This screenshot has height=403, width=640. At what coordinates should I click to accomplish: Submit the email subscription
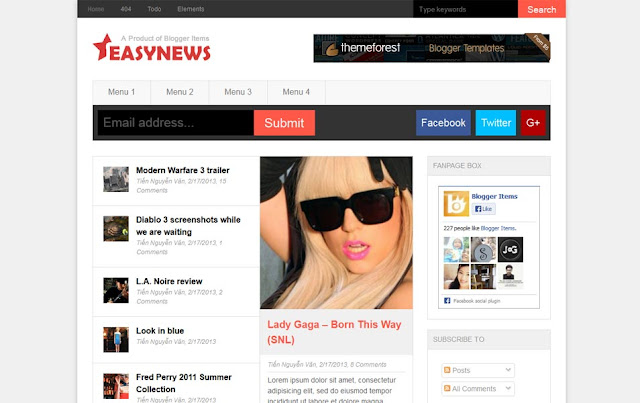(284, 123)
